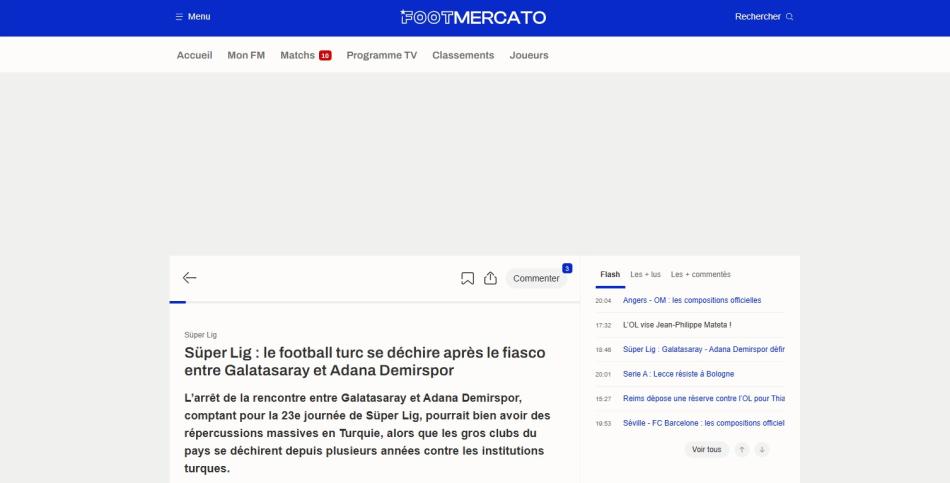Share the article via share icon
The image size is (950, 483).
click(490, 278)
